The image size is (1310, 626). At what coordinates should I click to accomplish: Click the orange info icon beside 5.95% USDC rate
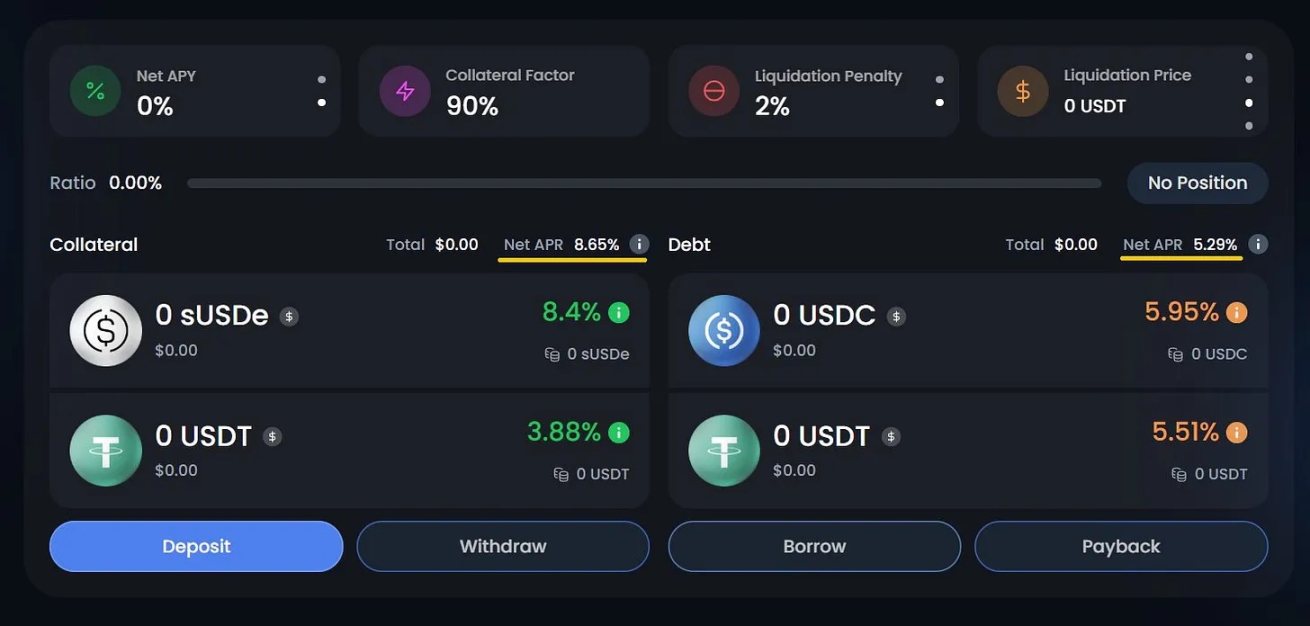point(1238,312)
